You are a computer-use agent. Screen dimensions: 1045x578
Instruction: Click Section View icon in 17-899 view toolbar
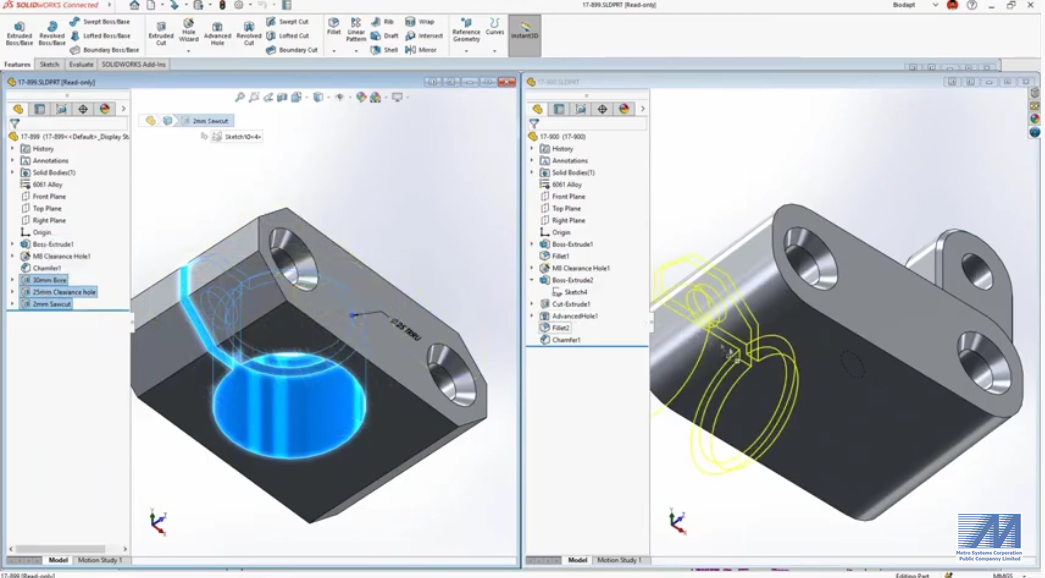[282, 97]
